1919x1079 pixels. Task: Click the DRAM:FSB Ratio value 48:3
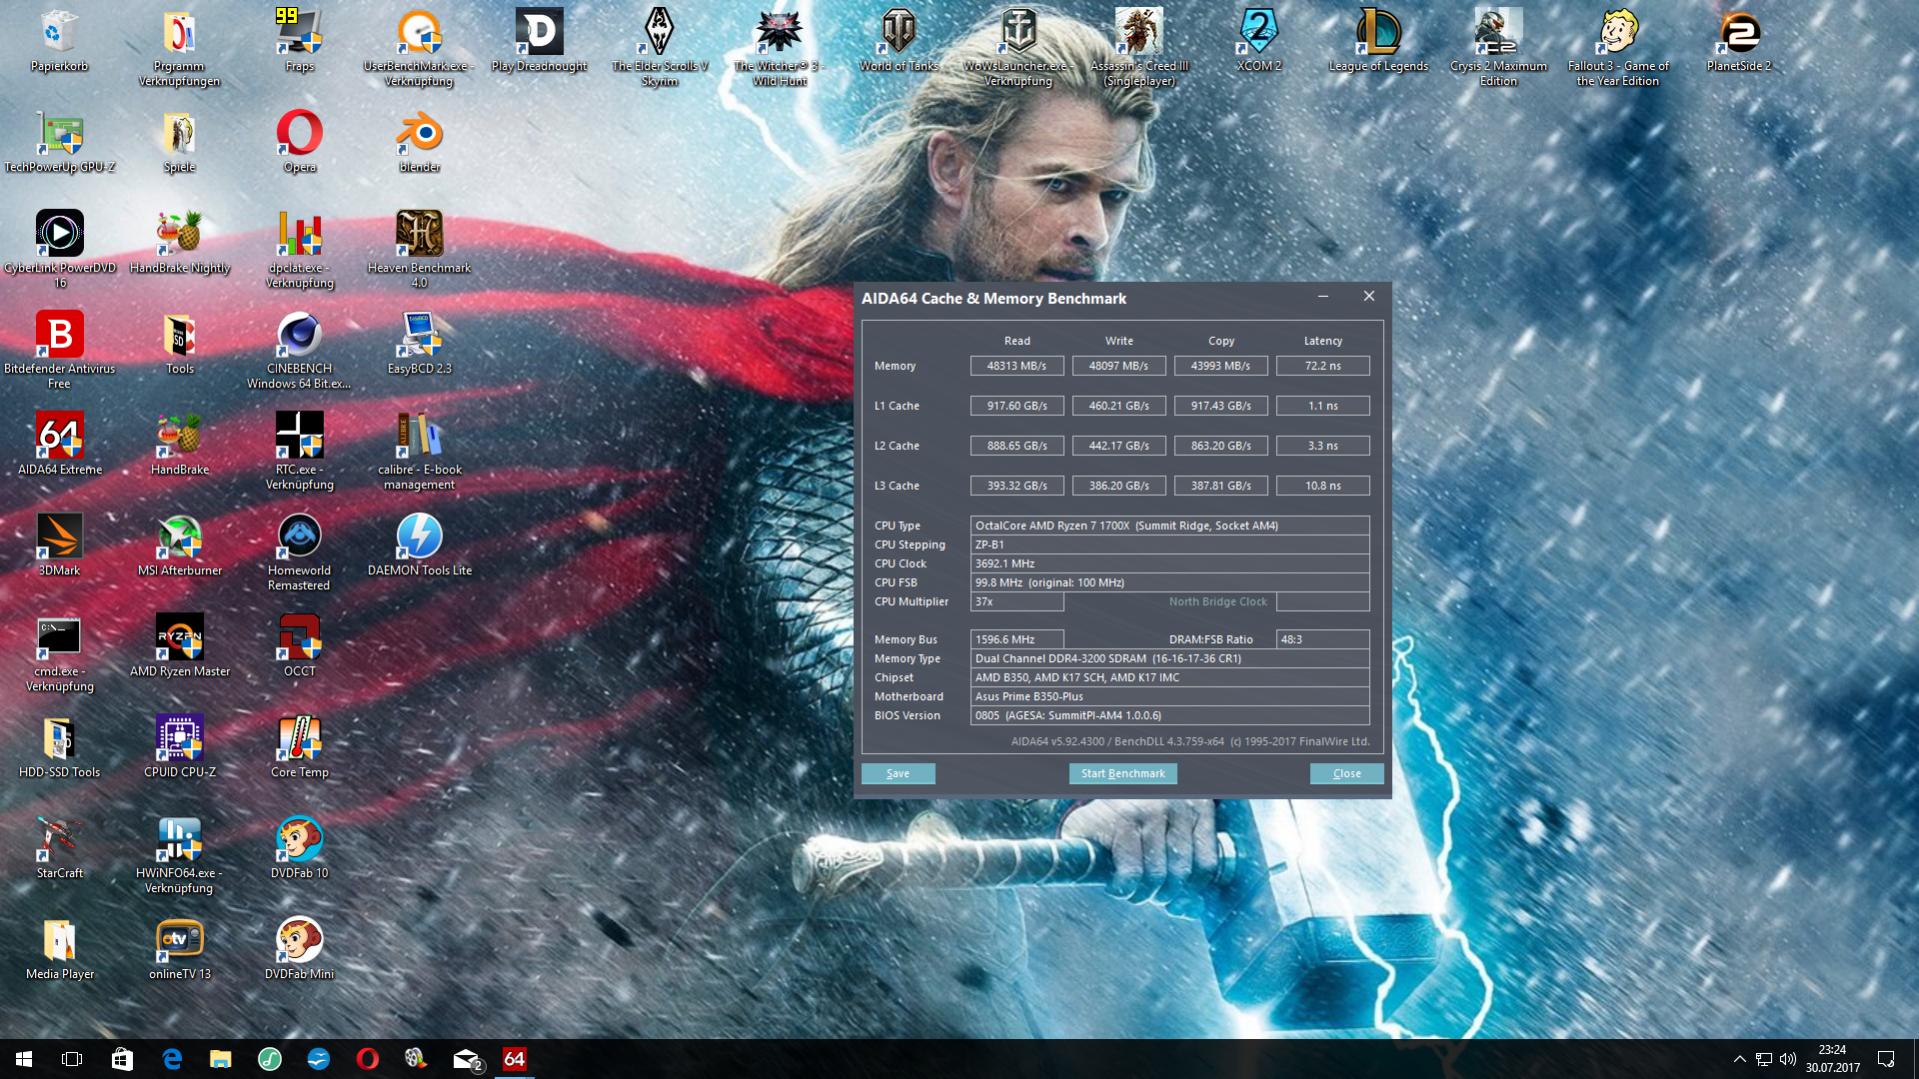(x=1322, y=639)
